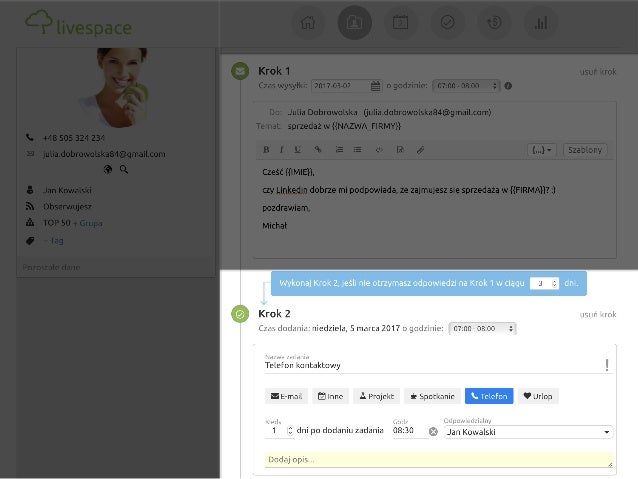Expand Pozostałe dane section

51,267
